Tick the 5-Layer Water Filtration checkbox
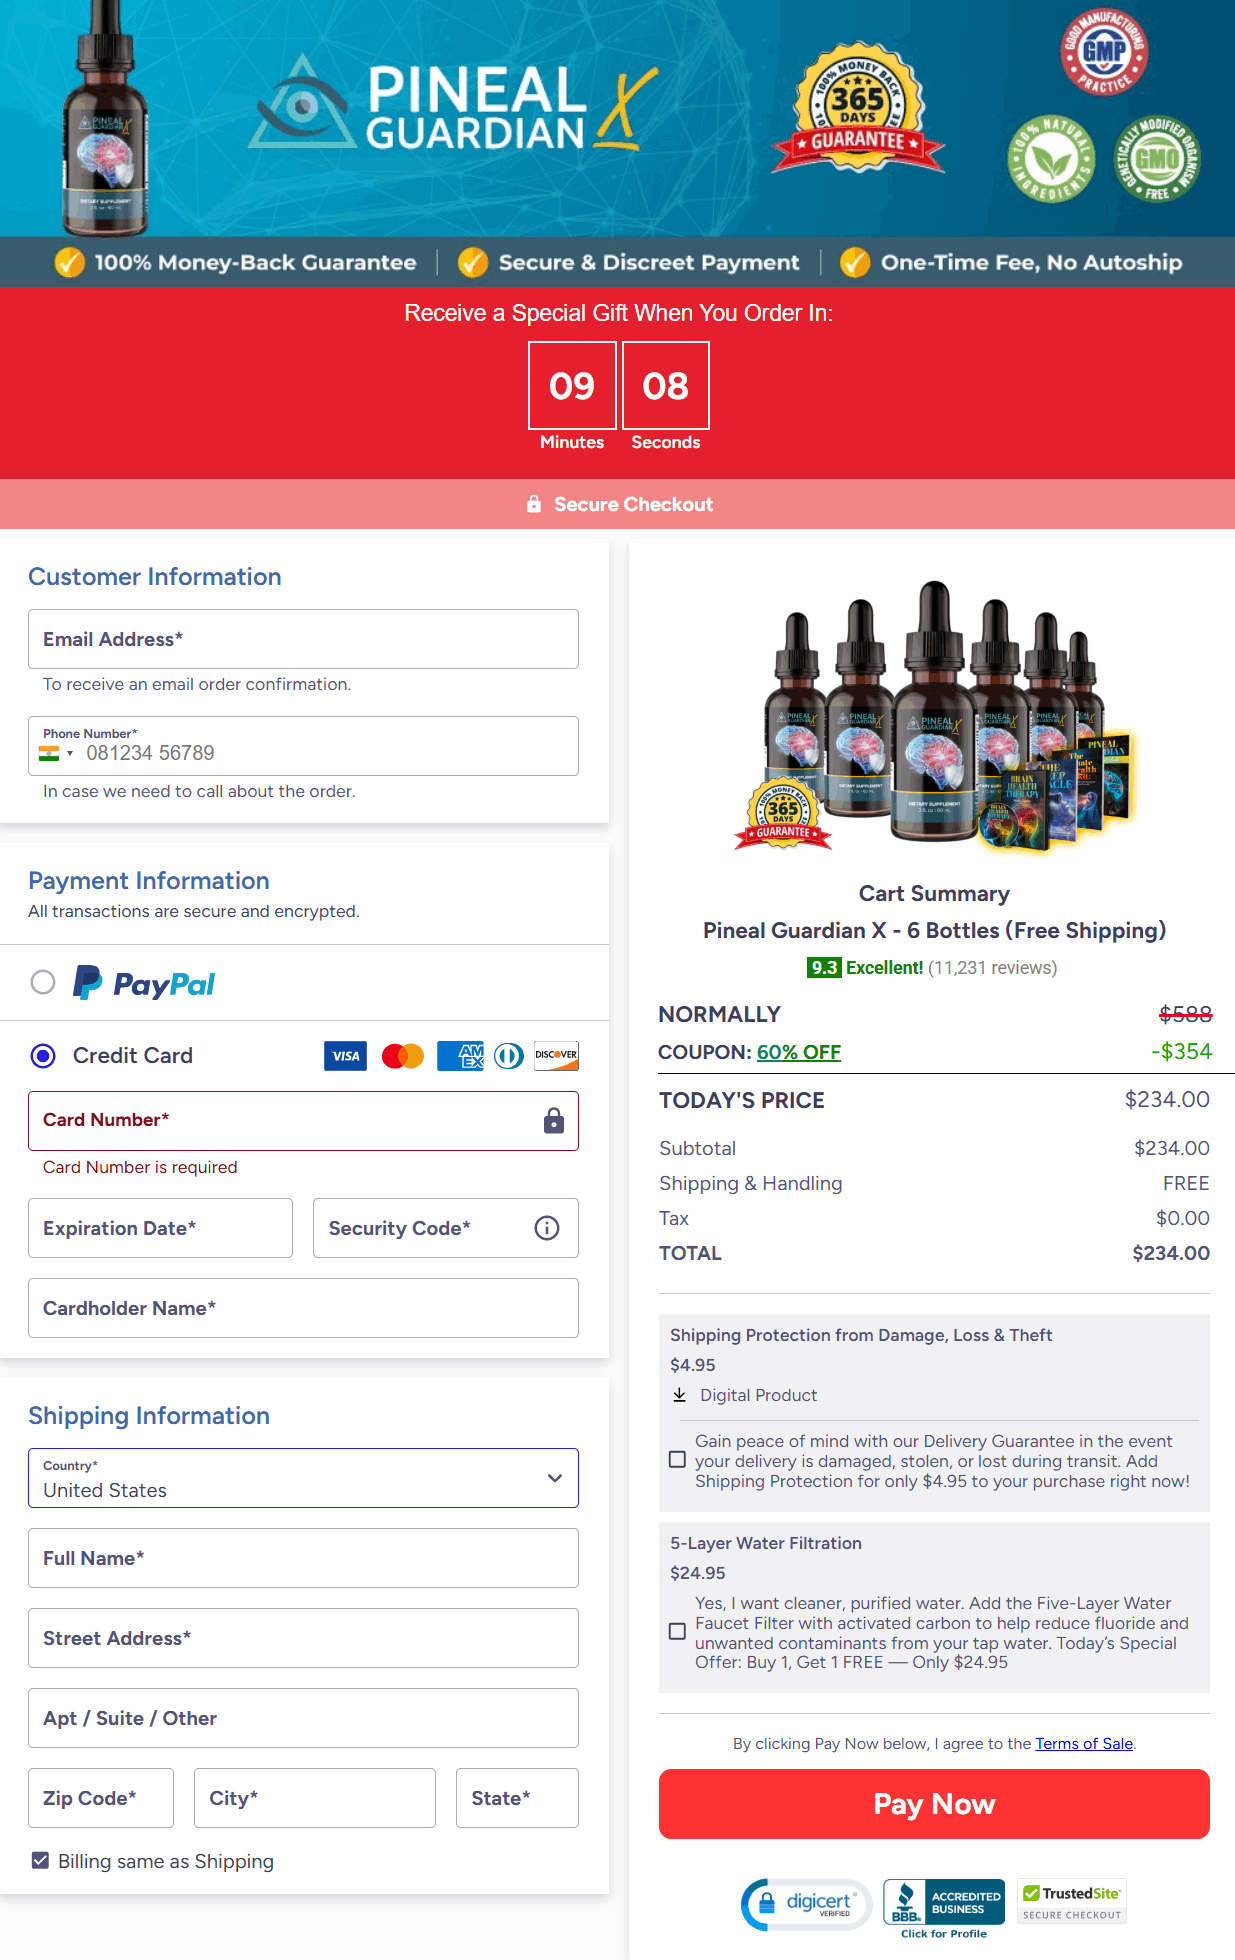 pyautogui.click(x=677, y=1632)
